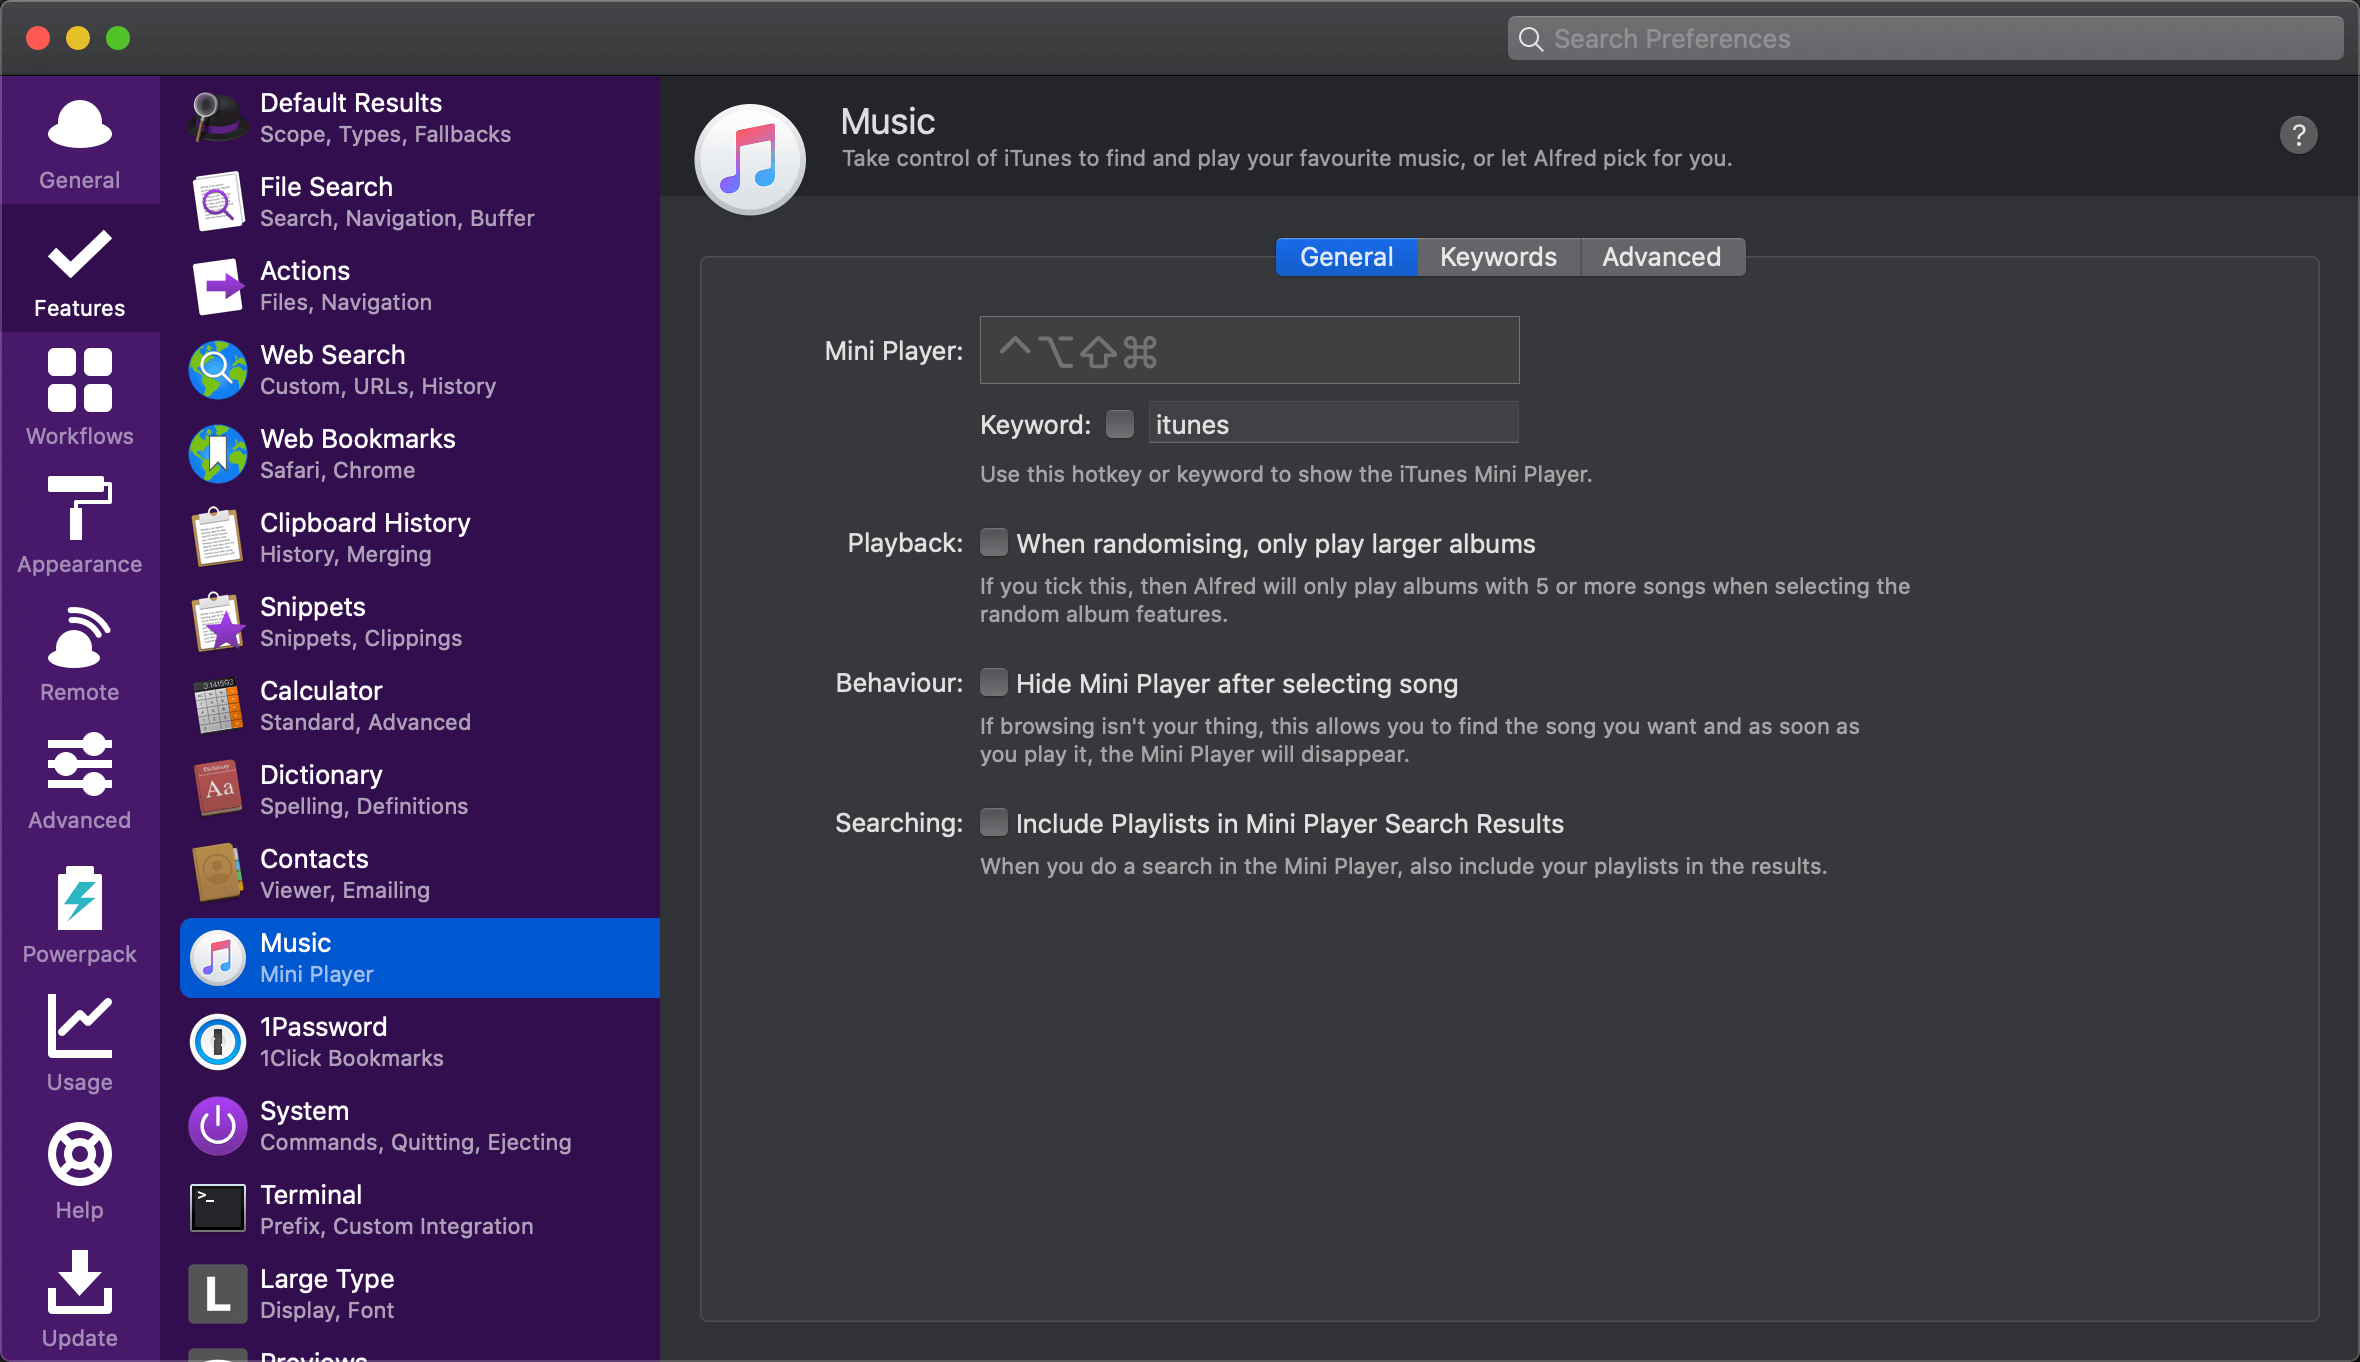Click the 'Snippets, Clippings' subtitle

pos(361,638)
